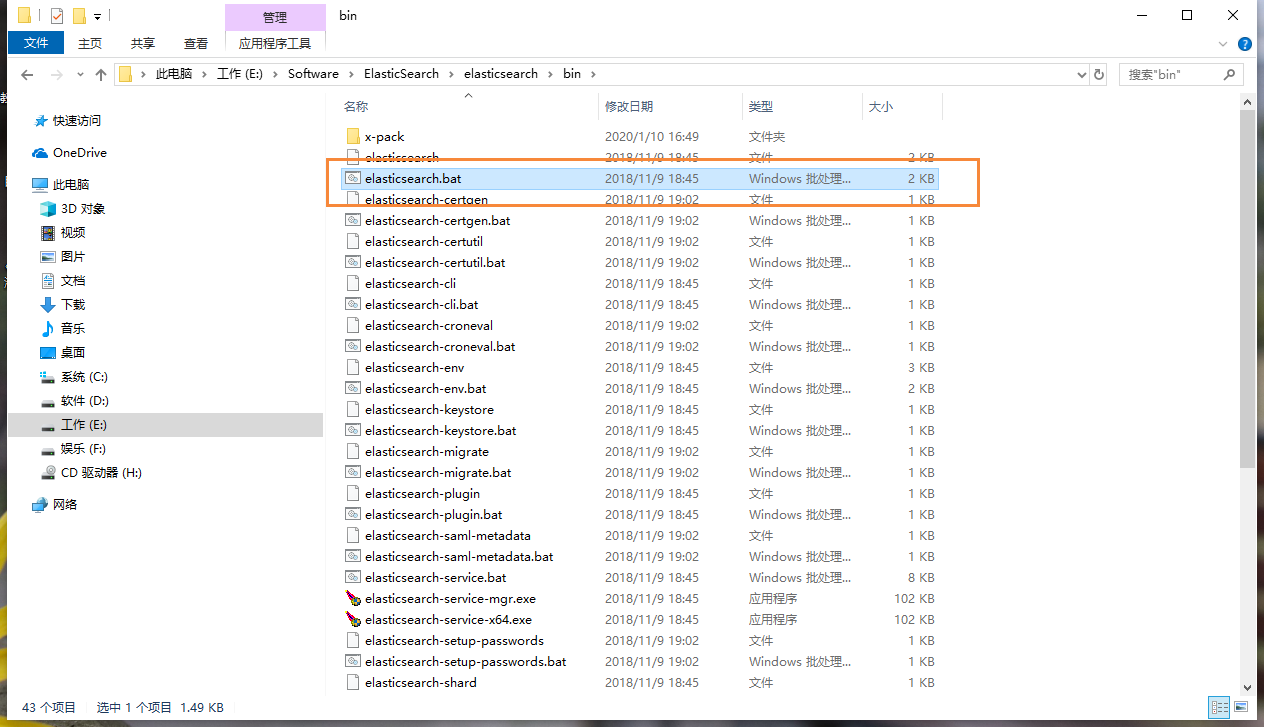Select elasticsearch-env.bat file icon
The width and height of the screenshot is (1264, 727).
(352, 388)
